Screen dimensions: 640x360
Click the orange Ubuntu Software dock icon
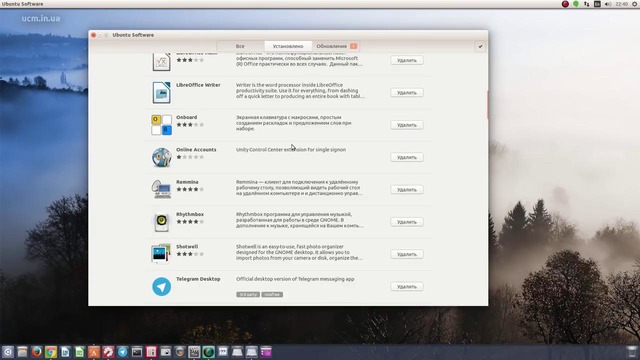point(94,352)
